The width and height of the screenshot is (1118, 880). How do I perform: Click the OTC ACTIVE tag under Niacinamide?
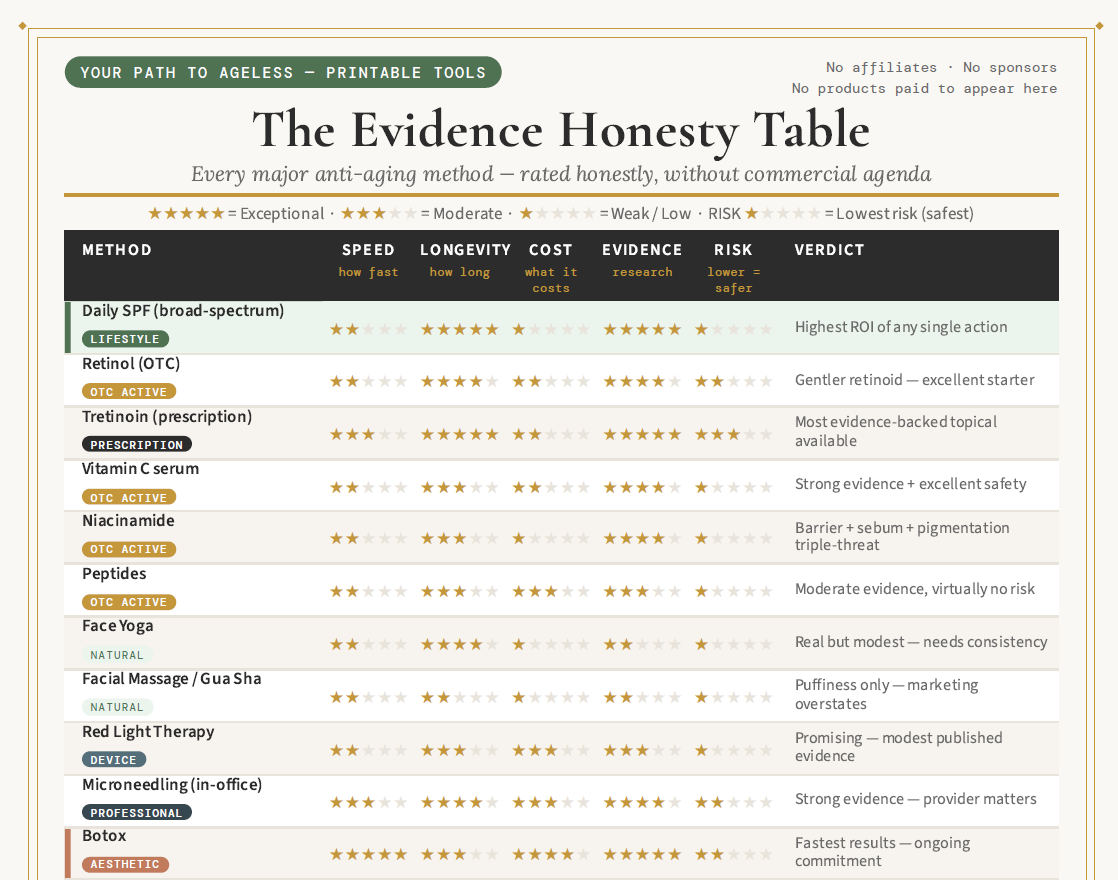(x=129, y=549)
